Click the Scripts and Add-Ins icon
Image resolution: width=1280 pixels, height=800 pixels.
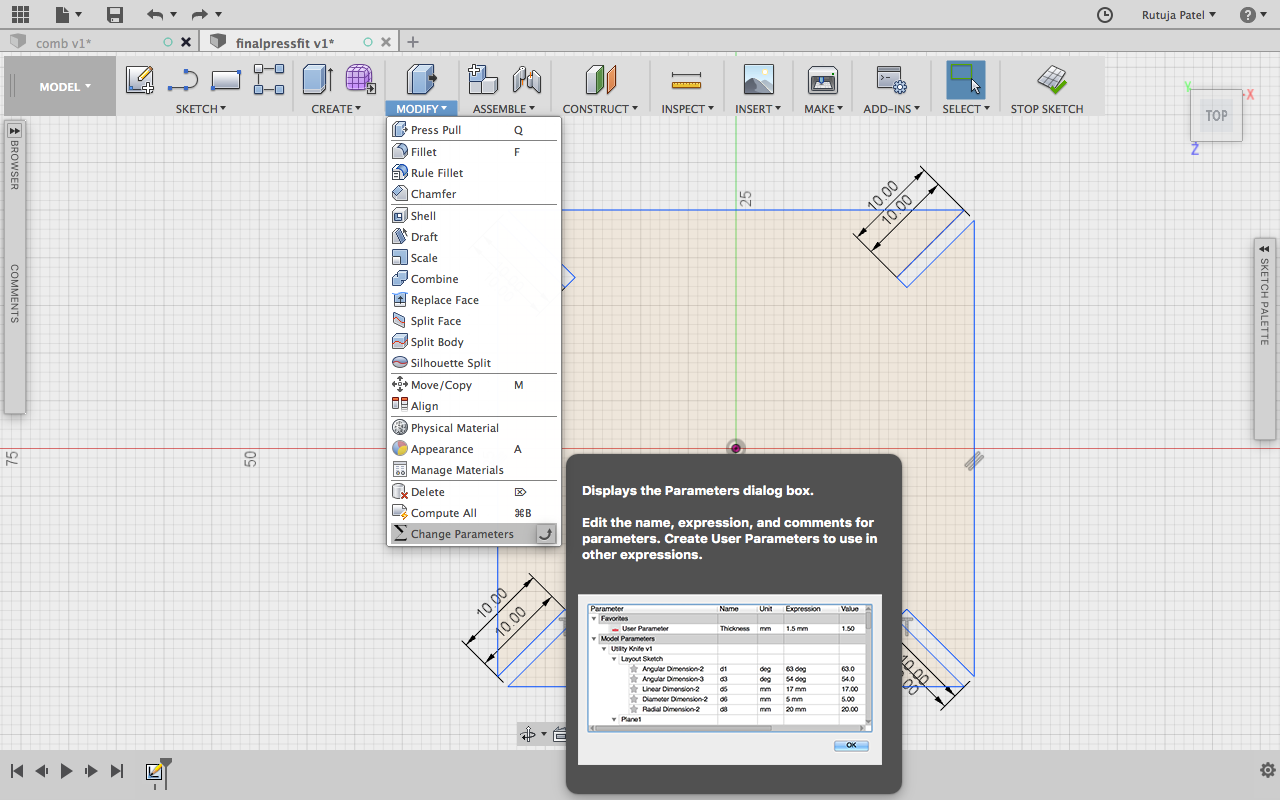point(890,80)
